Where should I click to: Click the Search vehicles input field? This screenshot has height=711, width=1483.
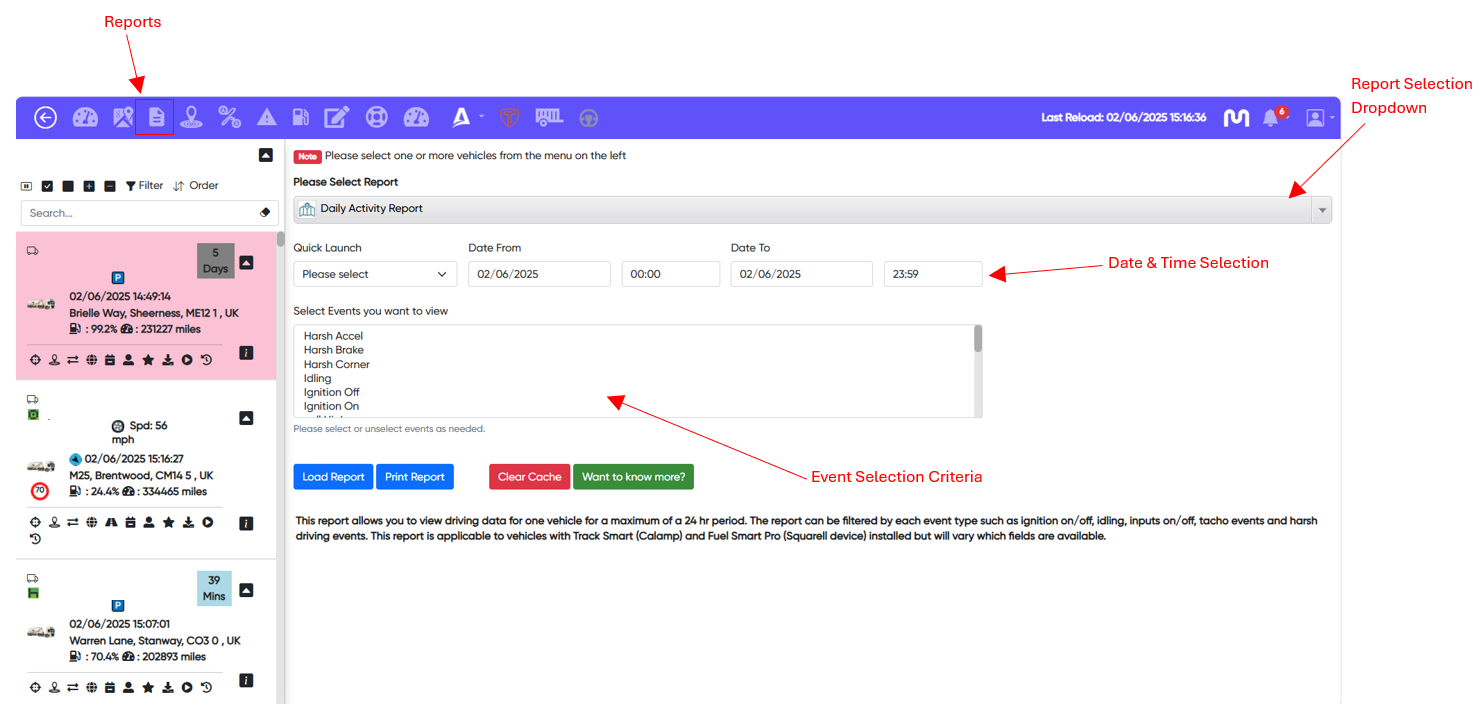[140, 212]
